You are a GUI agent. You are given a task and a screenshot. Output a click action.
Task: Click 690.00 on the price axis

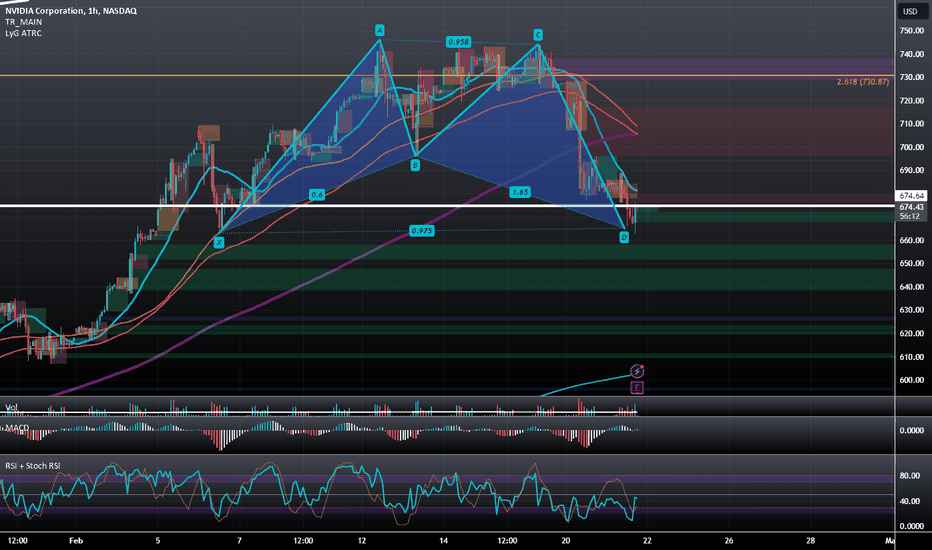click(x=911, y=170)
